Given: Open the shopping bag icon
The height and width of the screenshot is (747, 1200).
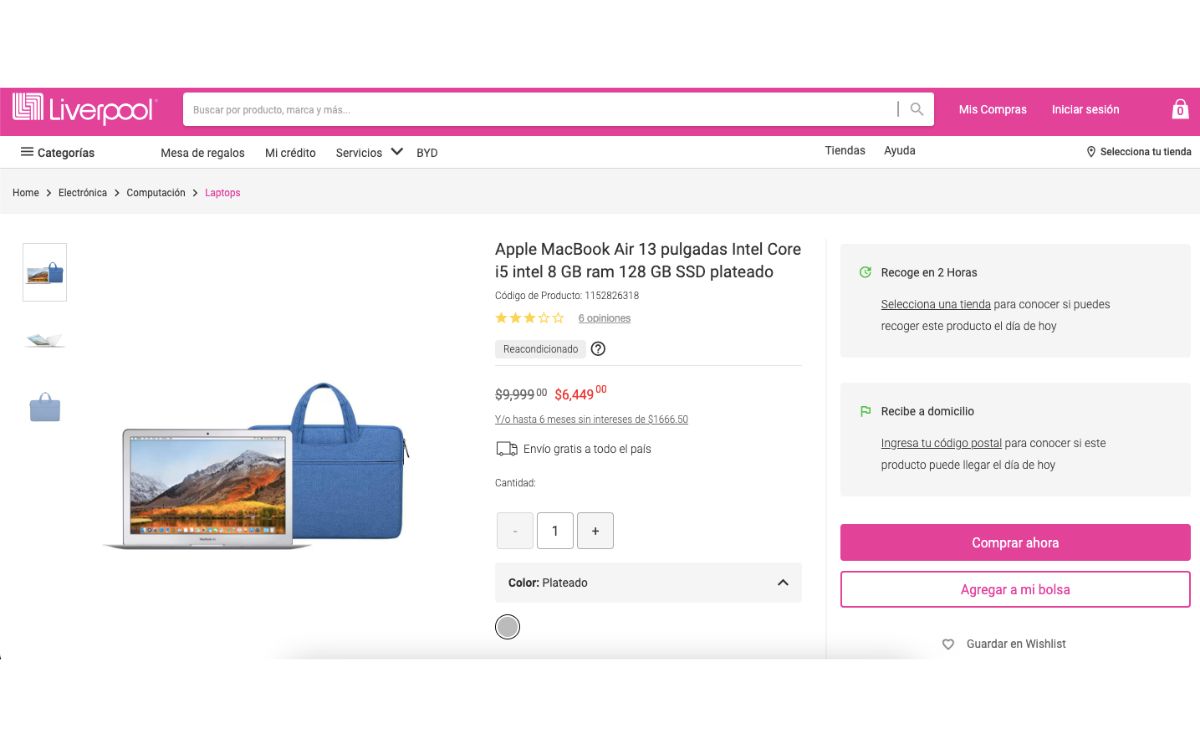Looking at the screenshot, I should (1180, 109).
